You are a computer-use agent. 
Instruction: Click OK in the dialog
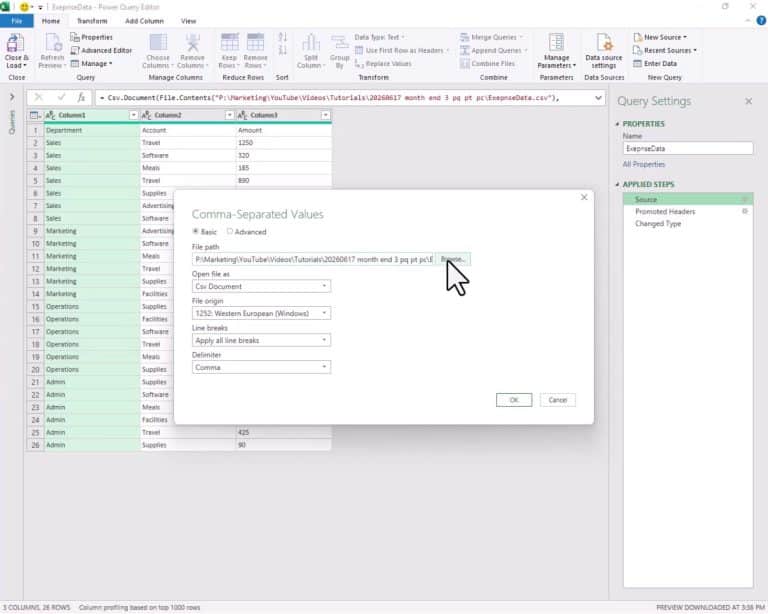pyautogui.click(x=514, y=400)
